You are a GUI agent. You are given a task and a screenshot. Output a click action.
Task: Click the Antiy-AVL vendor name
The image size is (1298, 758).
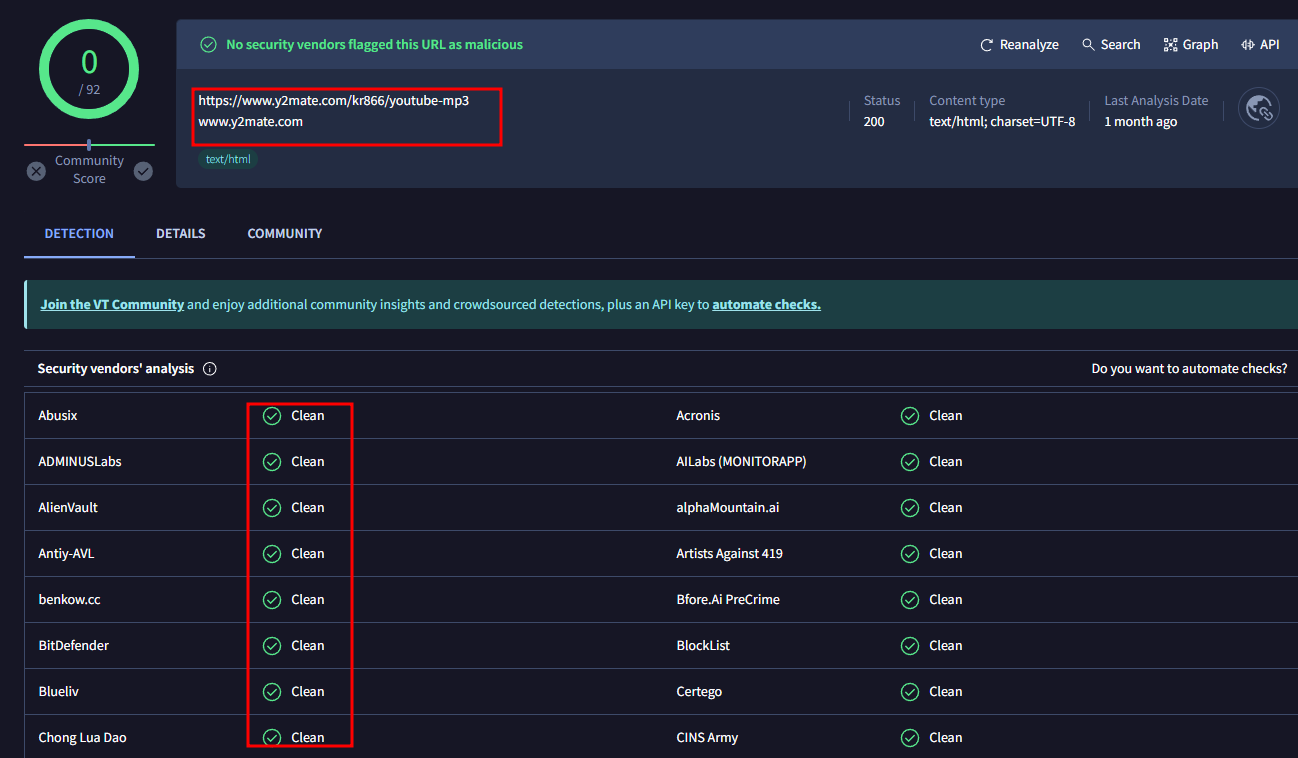click(x=66, y=553)
